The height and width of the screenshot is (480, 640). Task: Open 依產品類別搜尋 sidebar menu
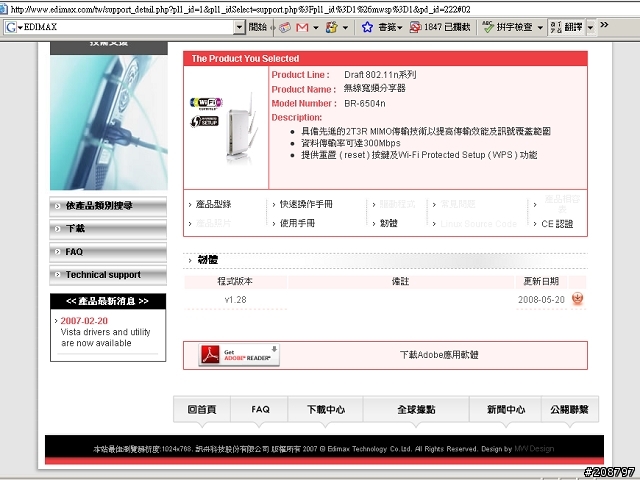[x=108, y=206]
